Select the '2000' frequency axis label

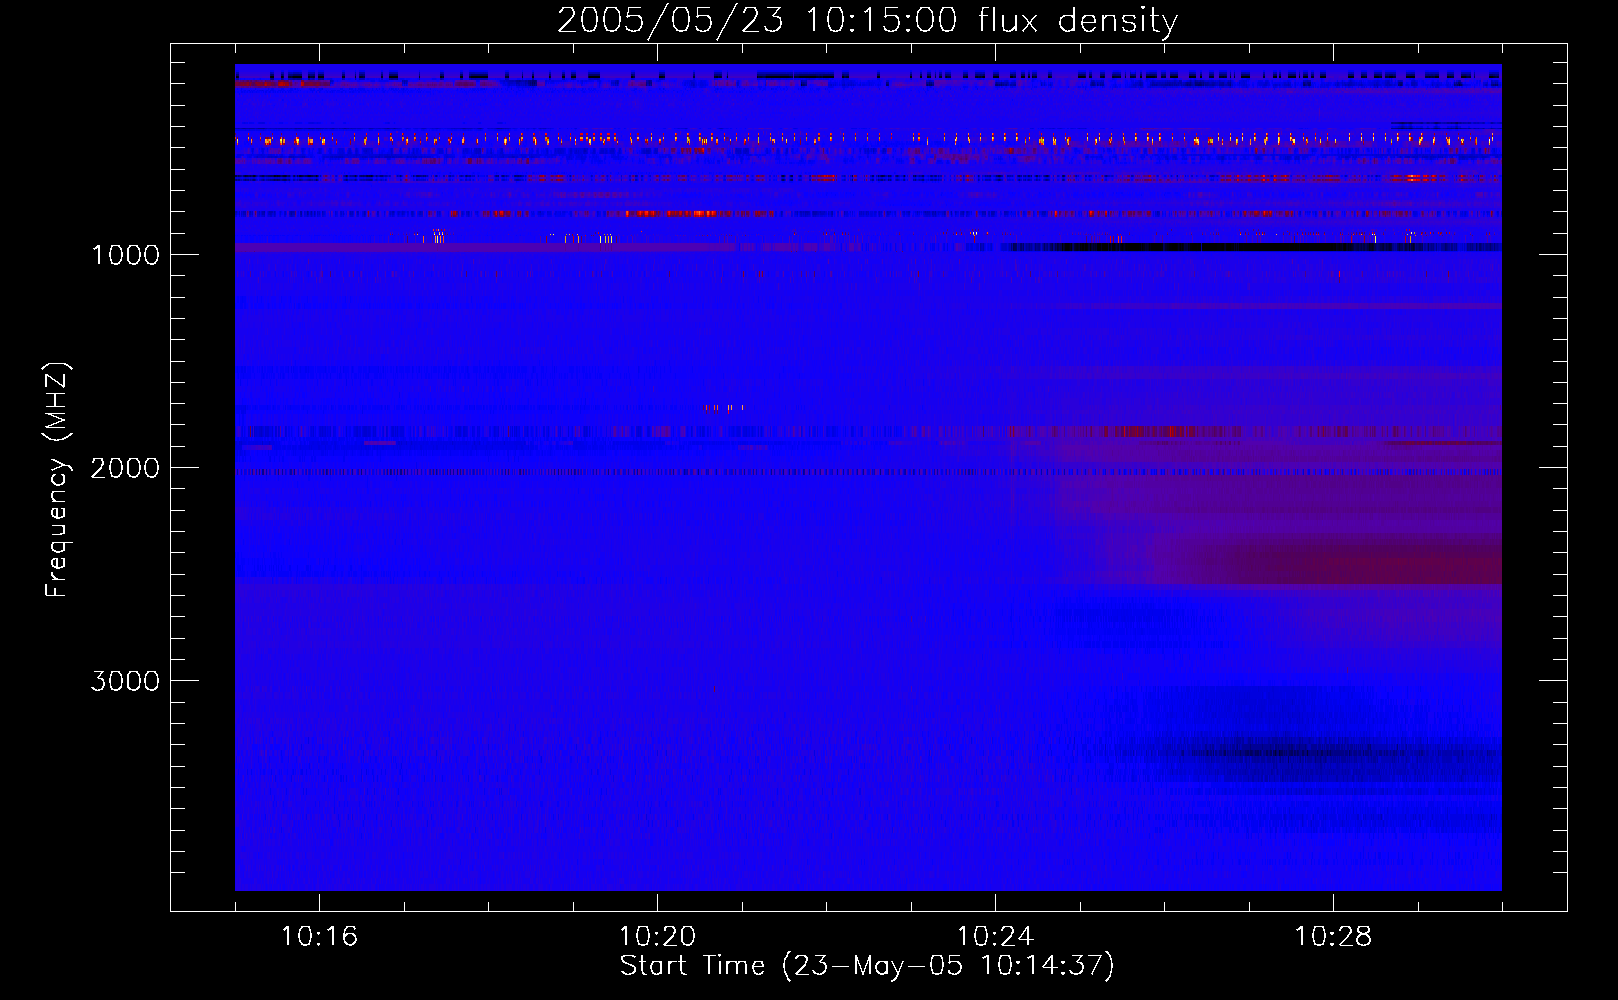125,468
